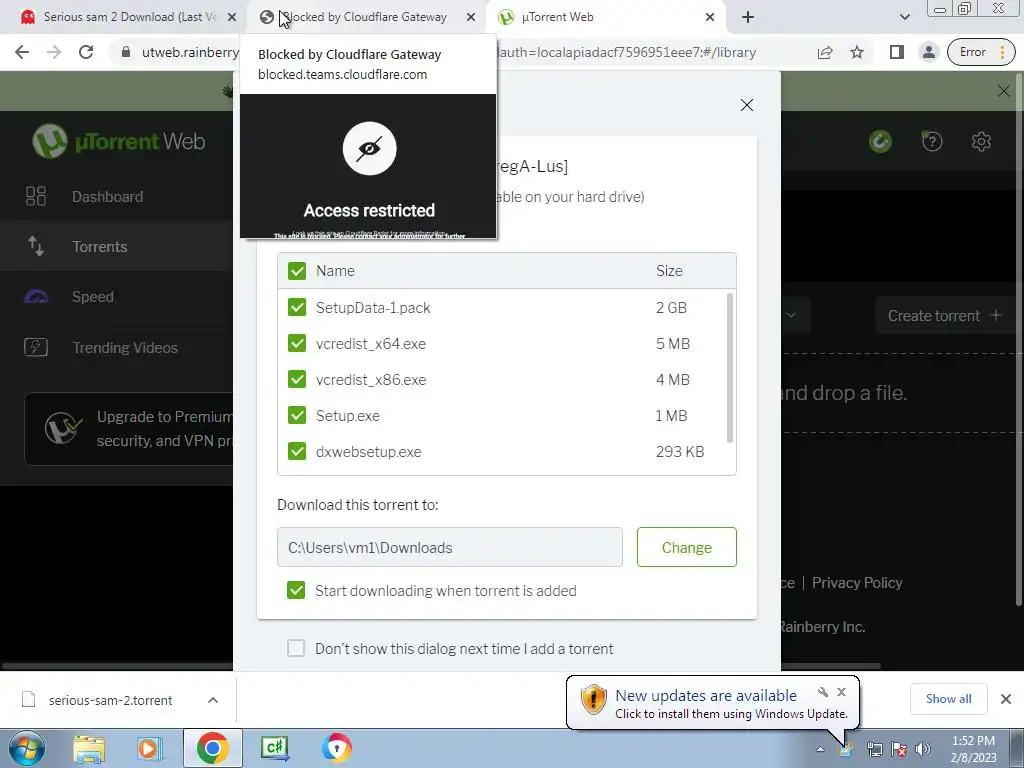Dismiss the green notification banner

tap(1004, 91)
